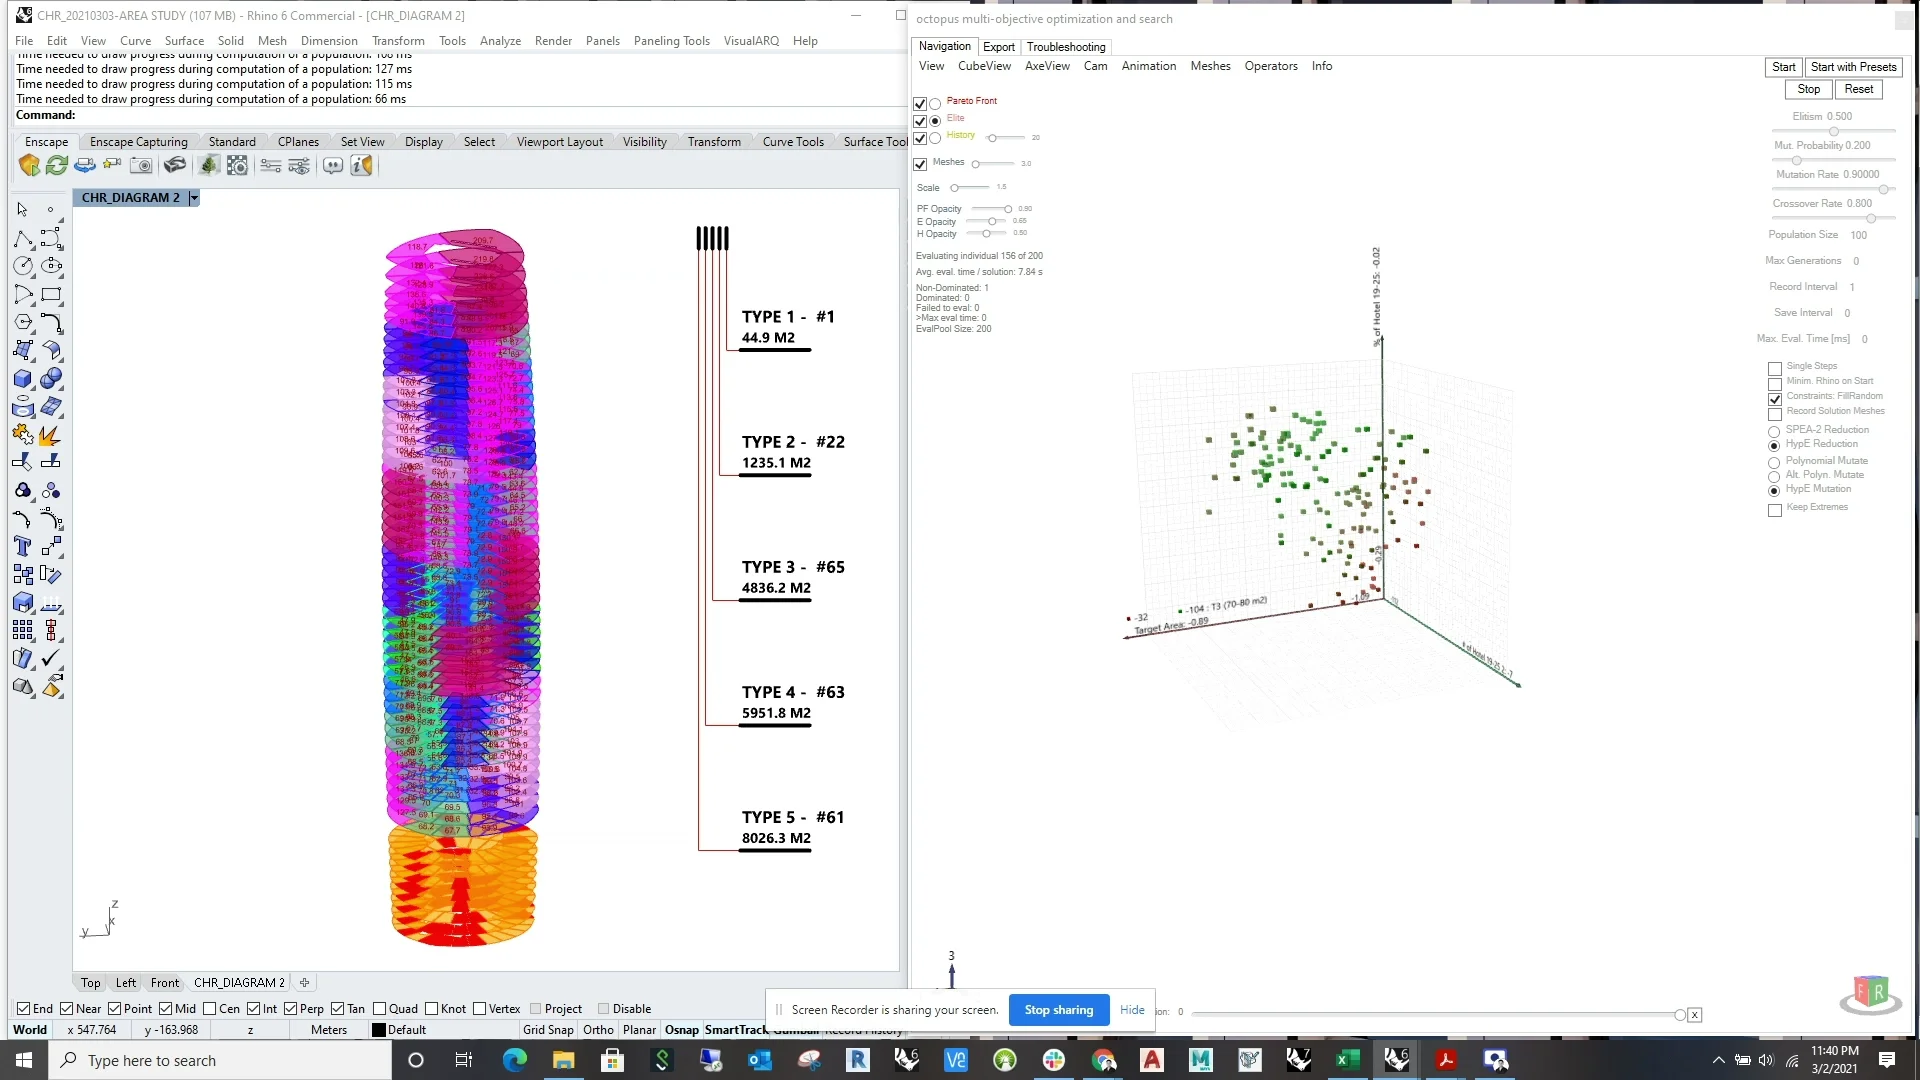Select the Polygon tool icon
Screen dimensions: 1920x1080
pos(23,322)
